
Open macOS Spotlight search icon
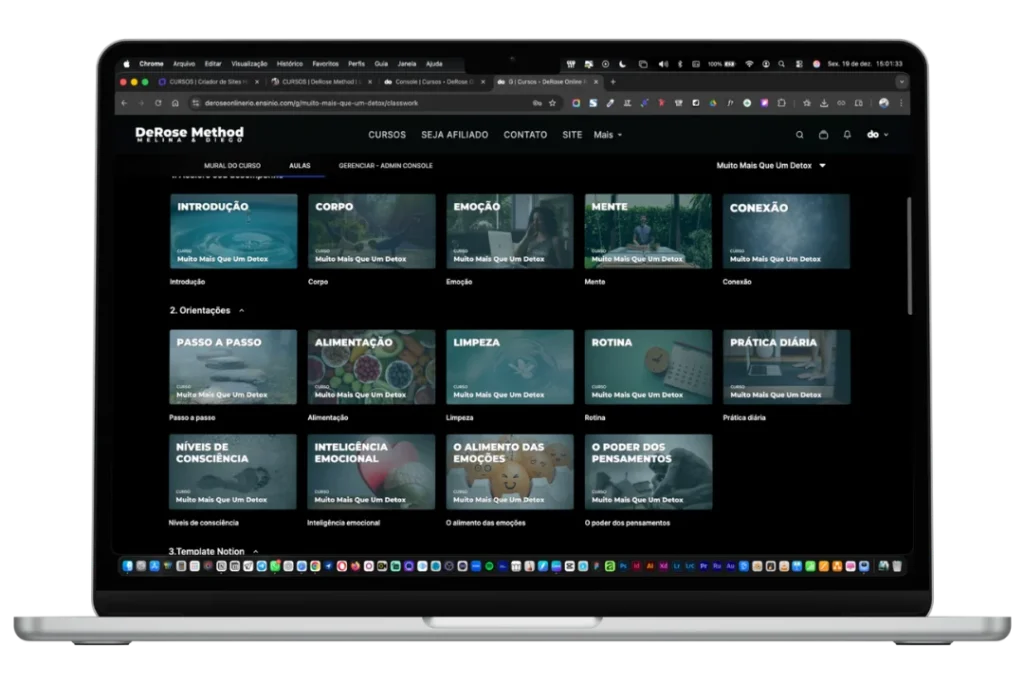coord(782,64)
